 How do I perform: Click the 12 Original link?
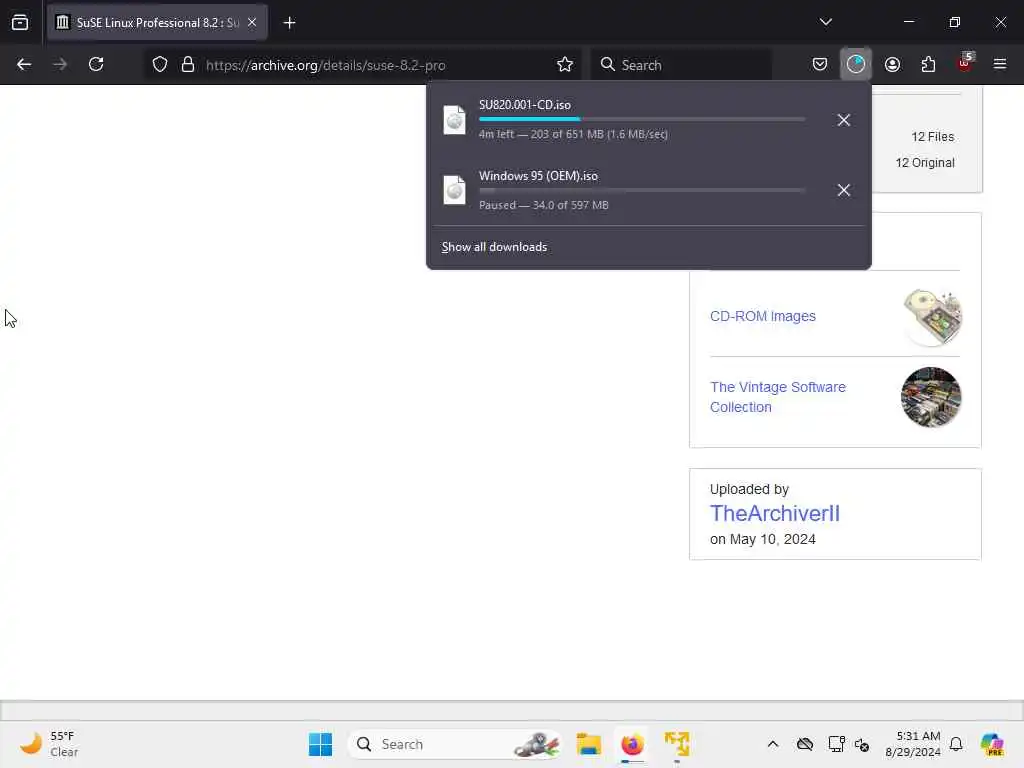coord(925,163)
